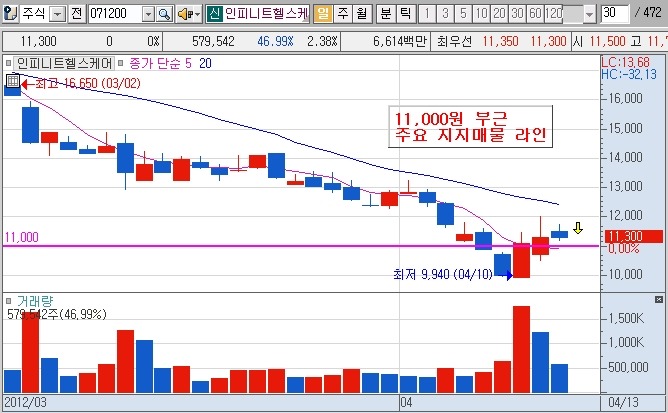Click the green 신 badge icon
This screenshot has height=413, width=668.
pos(214,14)
